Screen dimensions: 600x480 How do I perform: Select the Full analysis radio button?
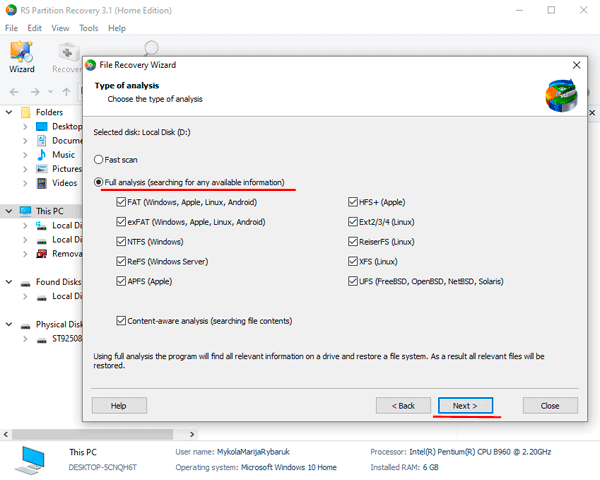point(98,182)
